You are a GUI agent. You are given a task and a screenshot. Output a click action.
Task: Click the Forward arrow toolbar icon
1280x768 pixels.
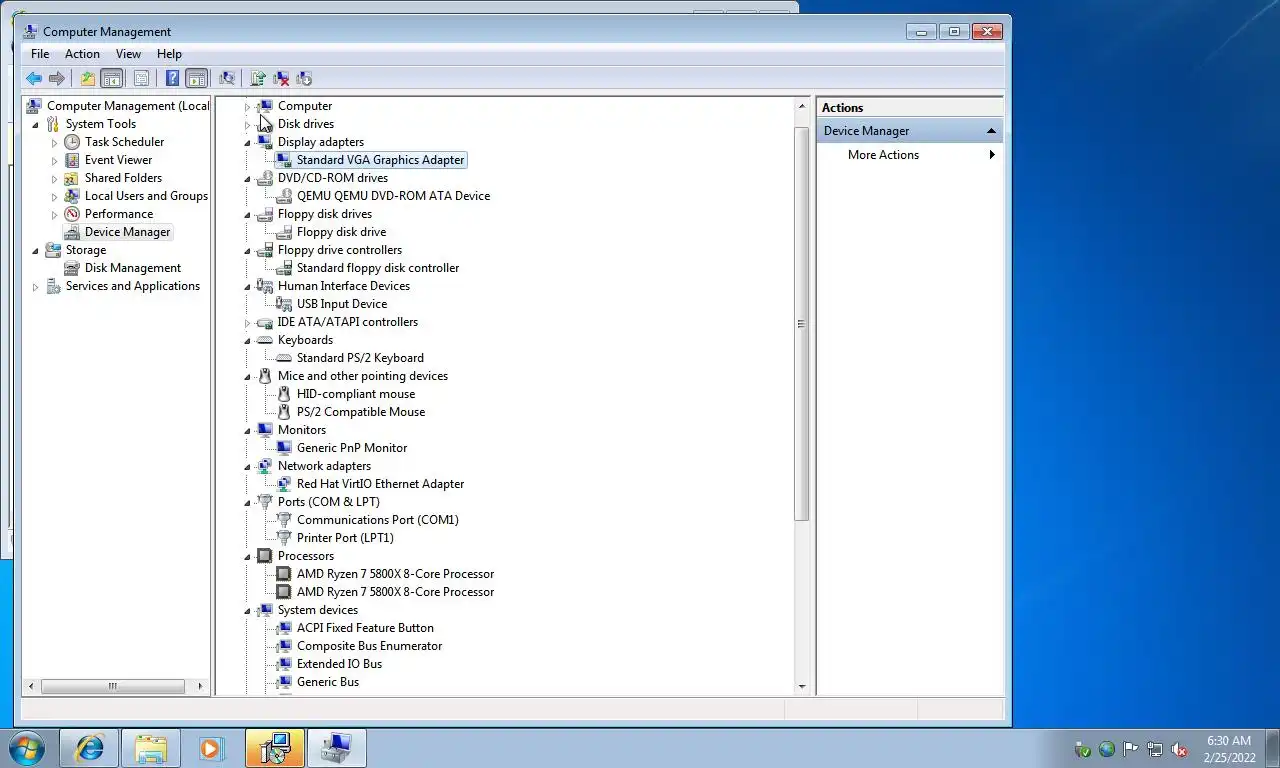pyautogui.click(x=57, y=78)
